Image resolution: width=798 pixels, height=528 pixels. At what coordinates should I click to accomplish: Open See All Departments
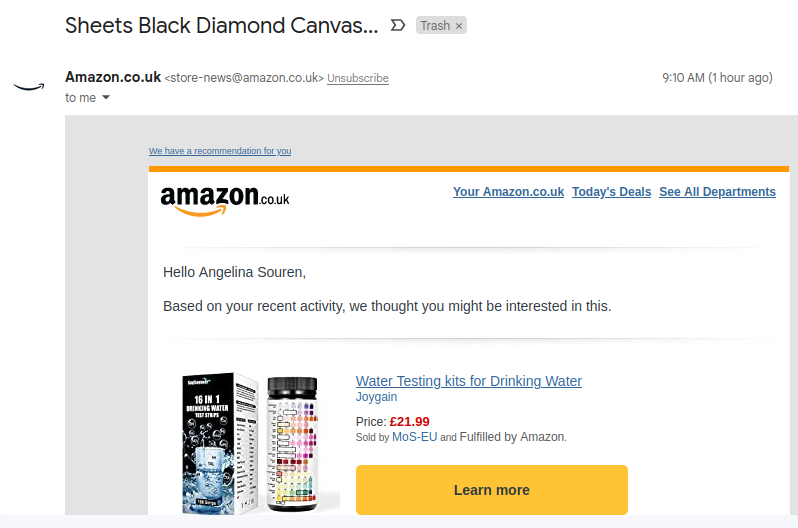(717, 192)
